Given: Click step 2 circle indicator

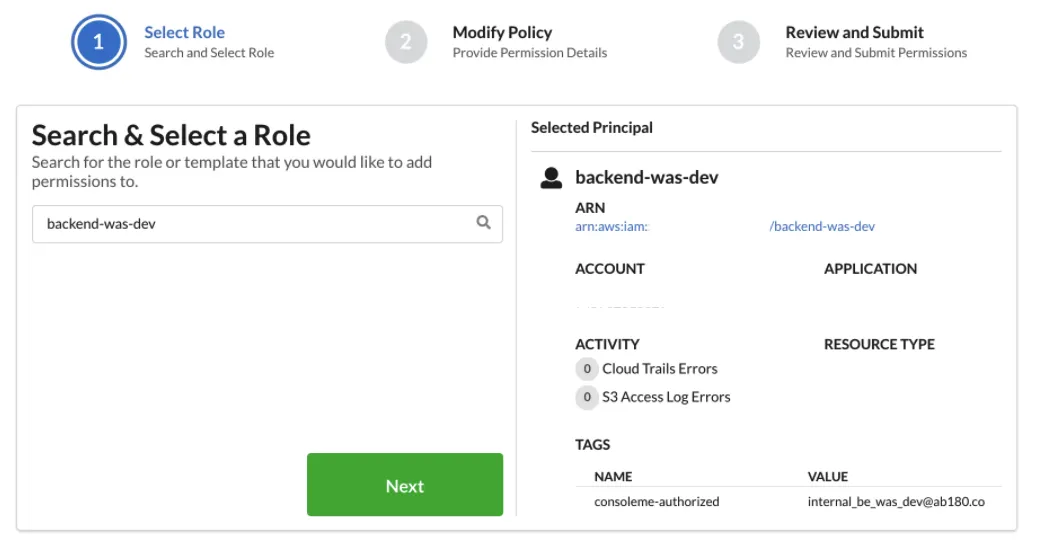Looking at the screenshot, I should pos(406,42).
